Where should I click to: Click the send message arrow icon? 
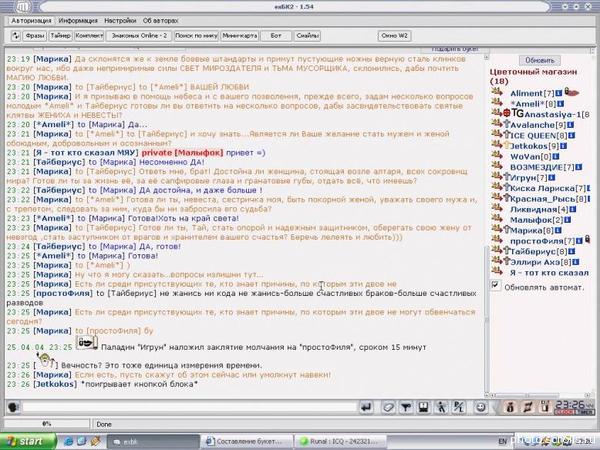367,407
